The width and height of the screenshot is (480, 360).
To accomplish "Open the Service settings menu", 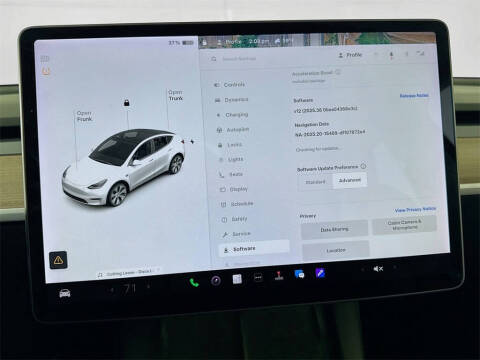I will [x=237, y=234].
